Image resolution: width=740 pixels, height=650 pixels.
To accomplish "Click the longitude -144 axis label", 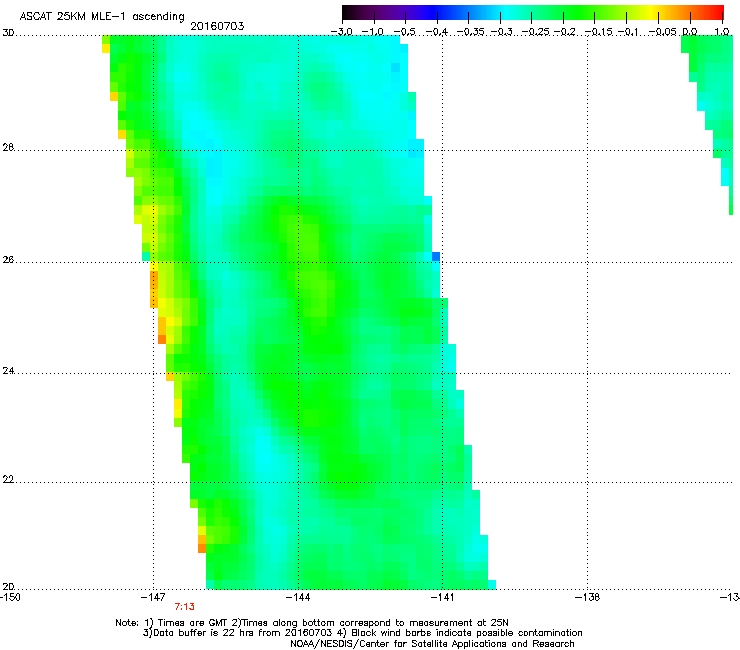I will coord(298,597).
